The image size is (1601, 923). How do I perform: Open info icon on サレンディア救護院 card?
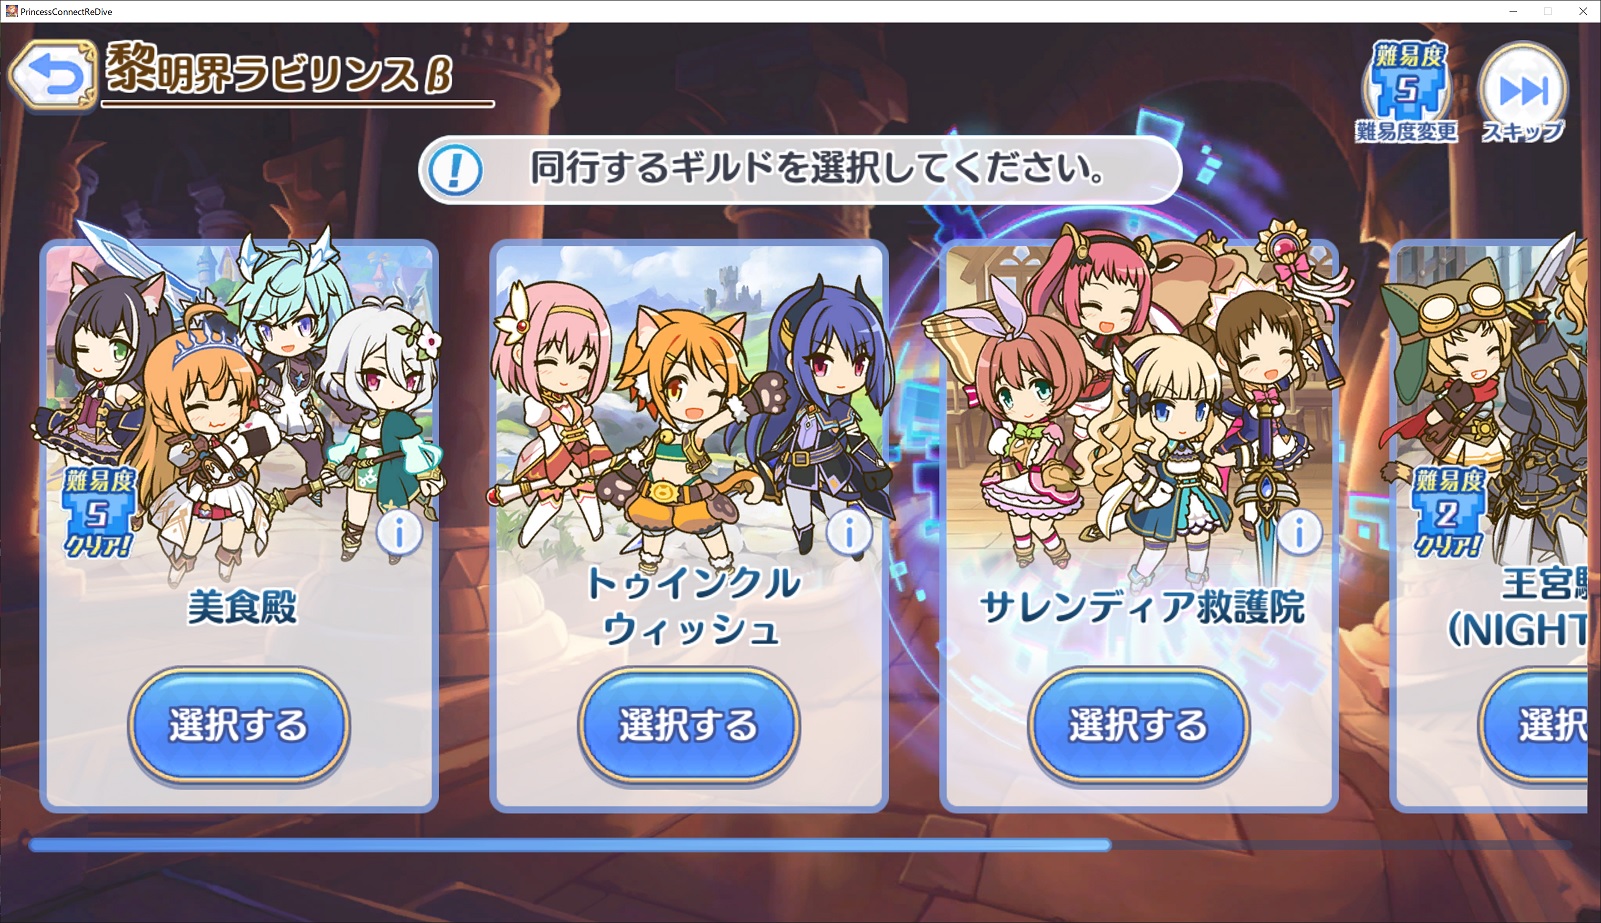1299,533
